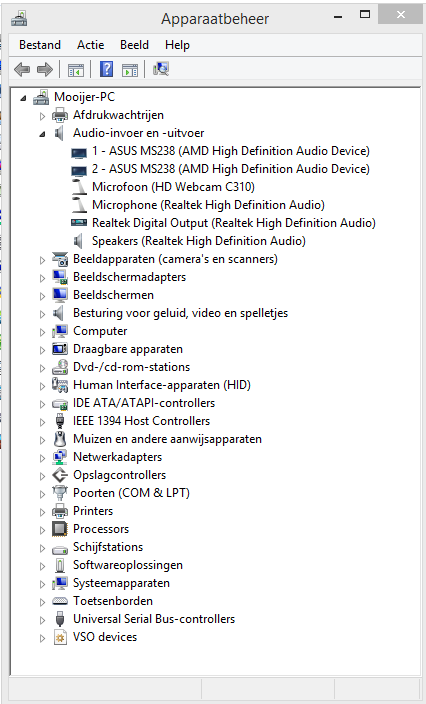Click the Toetsenborden keyboard icon

click(x=60, y=601)
